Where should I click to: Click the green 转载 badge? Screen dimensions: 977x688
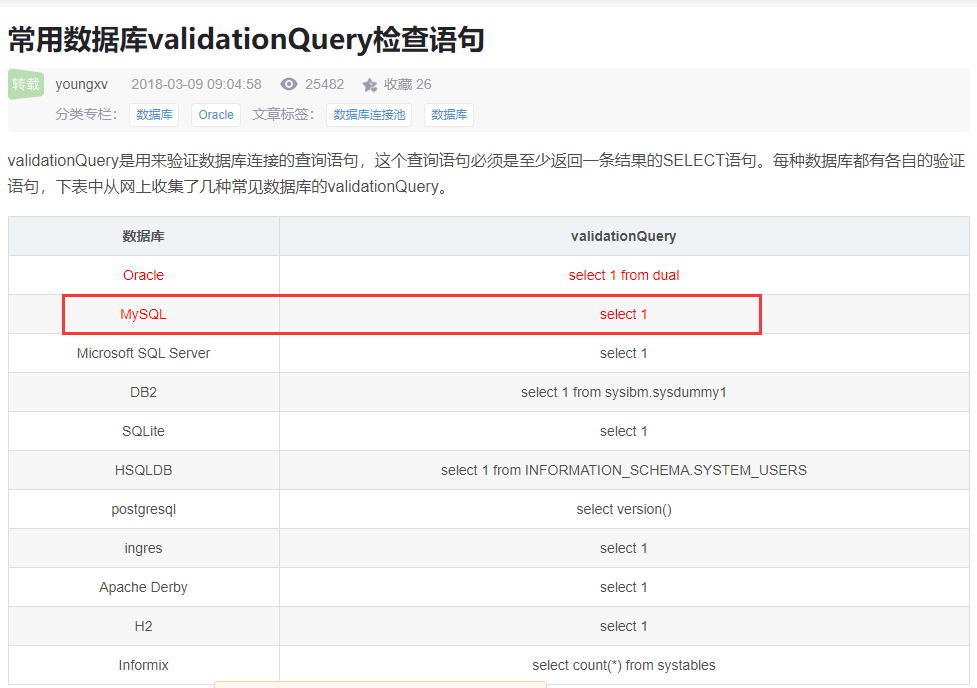pyautogui.click(x=26, y=84)
